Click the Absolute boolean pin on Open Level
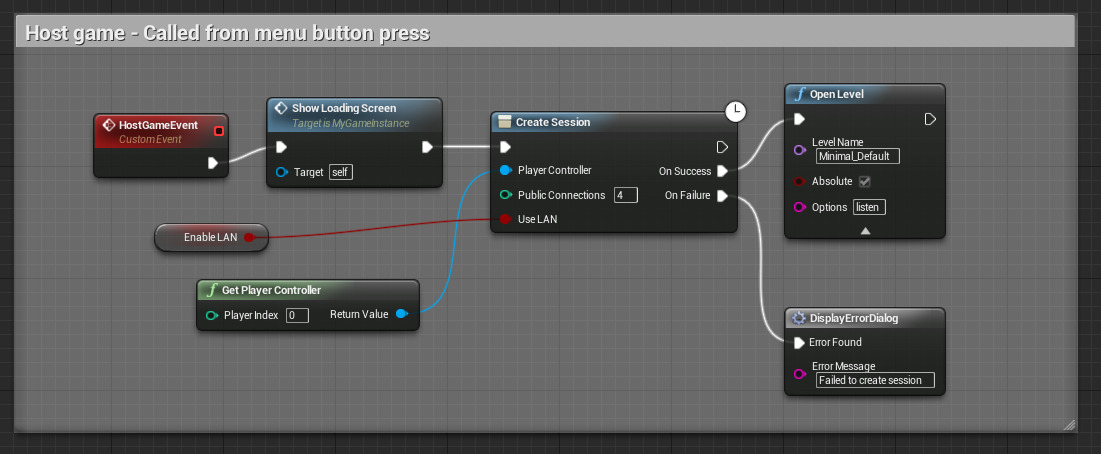The width and height of the screenshot is (1101, 454). click(799, 182)
